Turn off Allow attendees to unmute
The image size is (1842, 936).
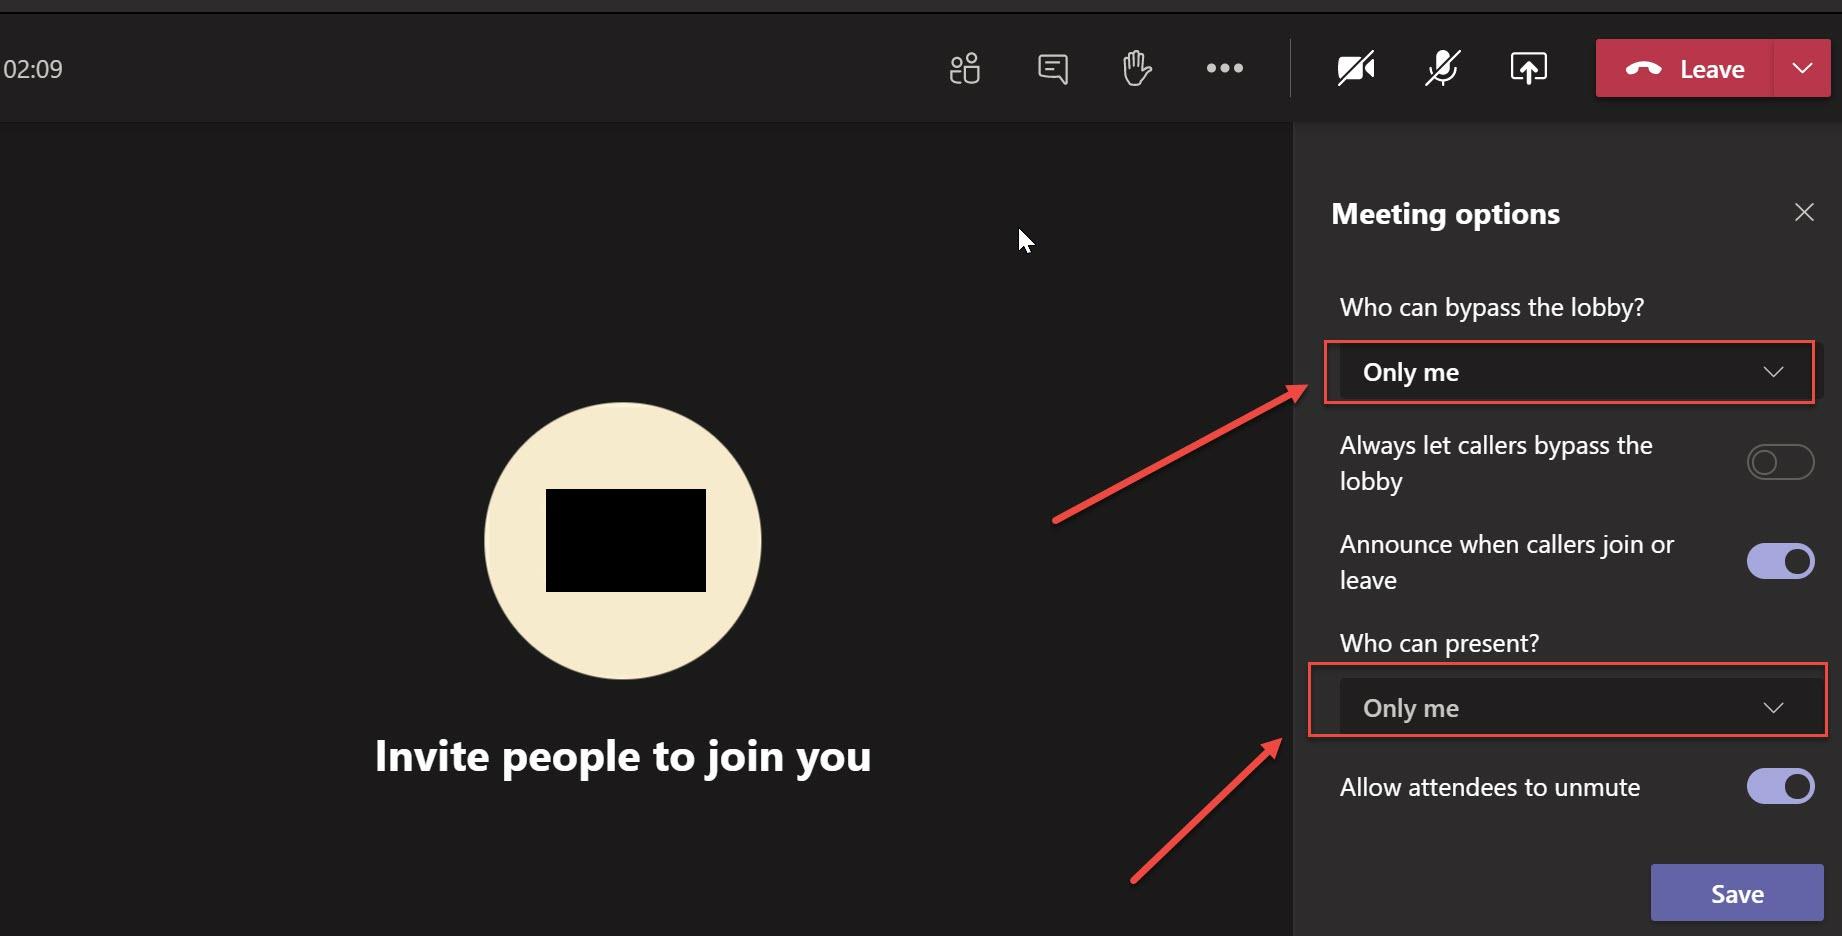[x=1780, y=786]
